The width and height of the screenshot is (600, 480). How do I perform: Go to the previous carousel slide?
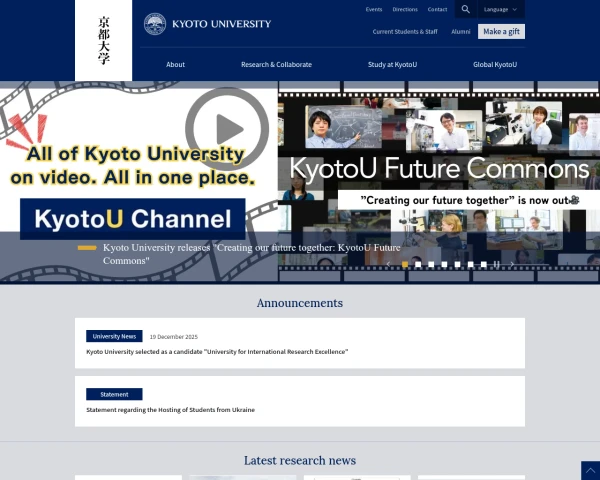(388, 264)
